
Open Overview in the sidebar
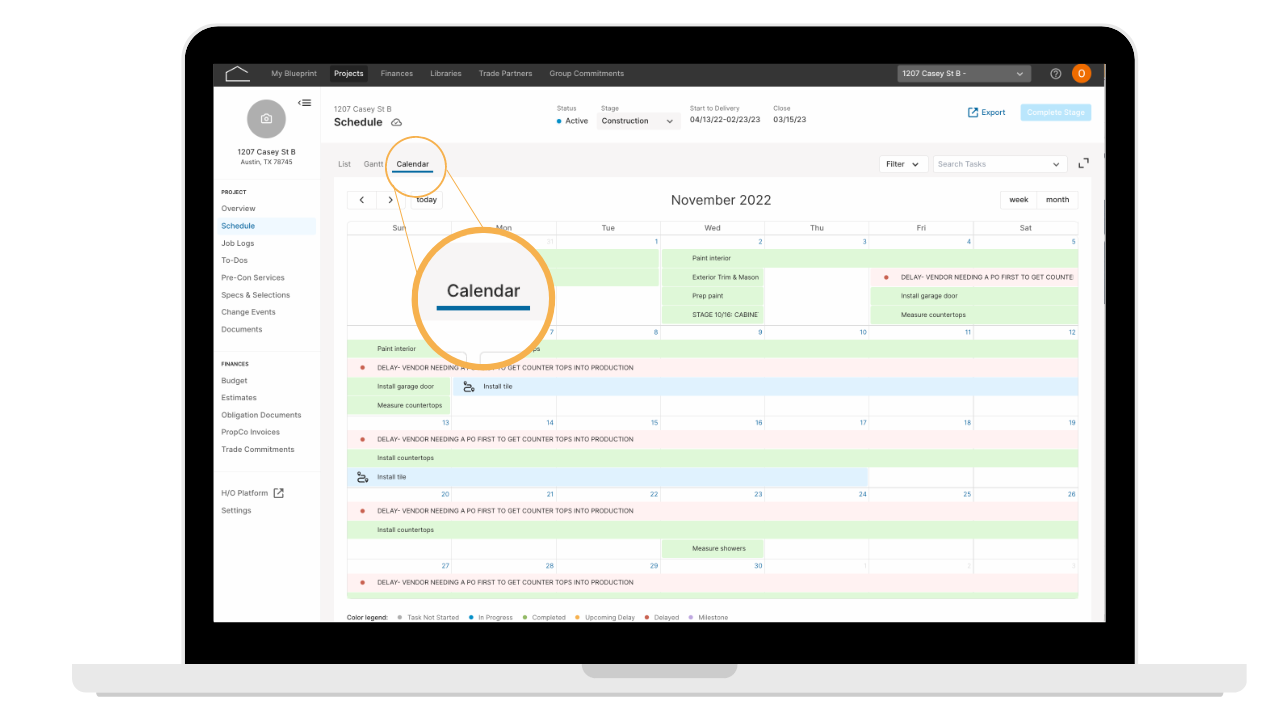[239, 209]
